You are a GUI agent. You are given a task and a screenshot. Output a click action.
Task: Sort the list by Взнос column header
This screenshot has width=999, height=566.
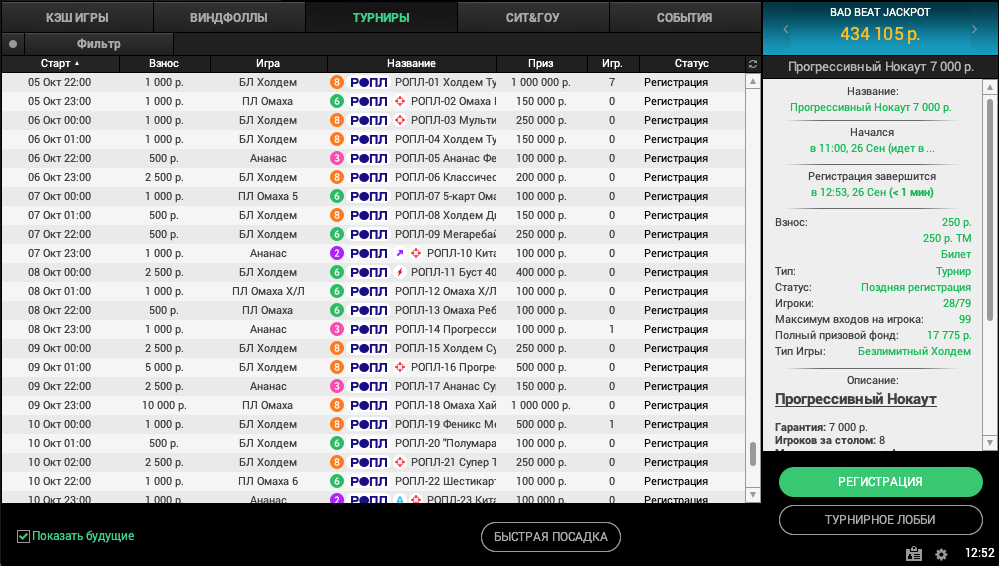(164, 64)
